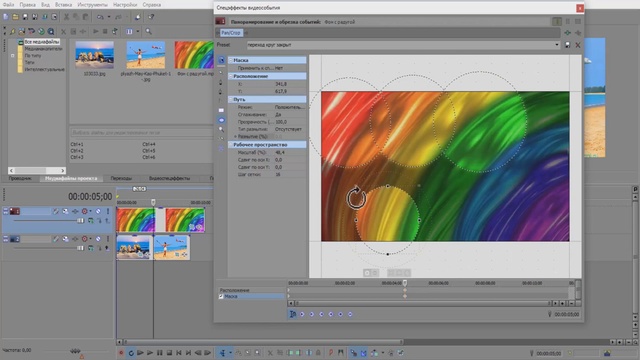Click Play in main transport bar
640x360 pixels.
click(x=150, y=353)
